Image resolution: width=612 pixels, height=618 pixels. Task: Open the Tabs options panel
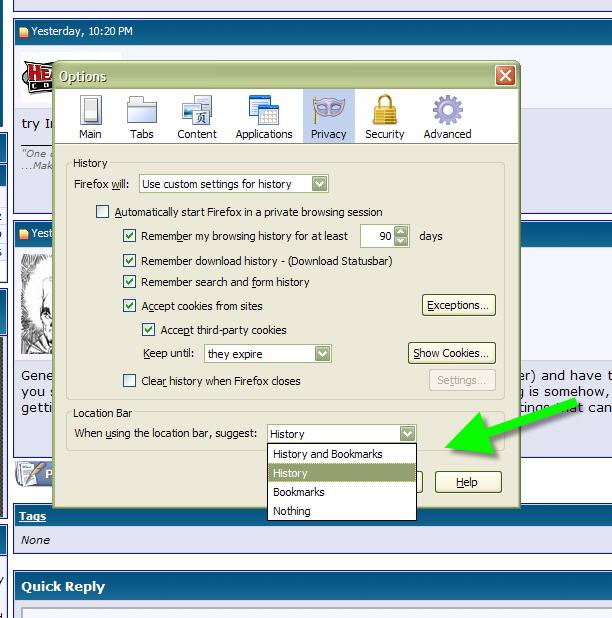[x=141, y=117]
